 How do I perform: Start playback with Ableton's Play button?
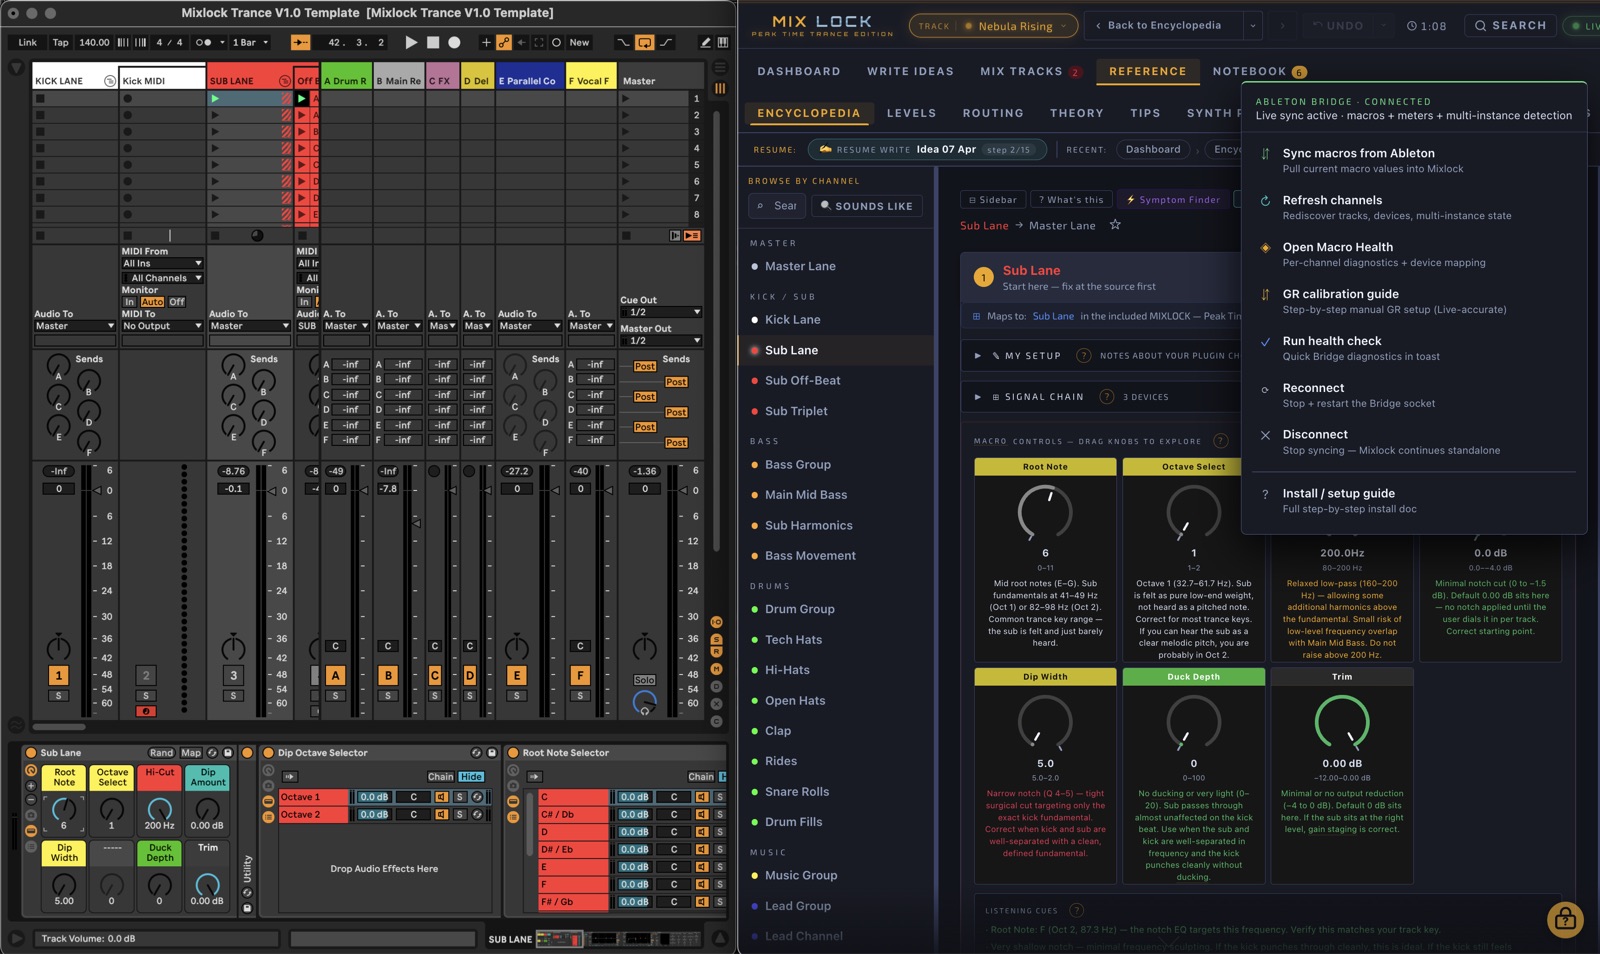(x=411, y=43)
